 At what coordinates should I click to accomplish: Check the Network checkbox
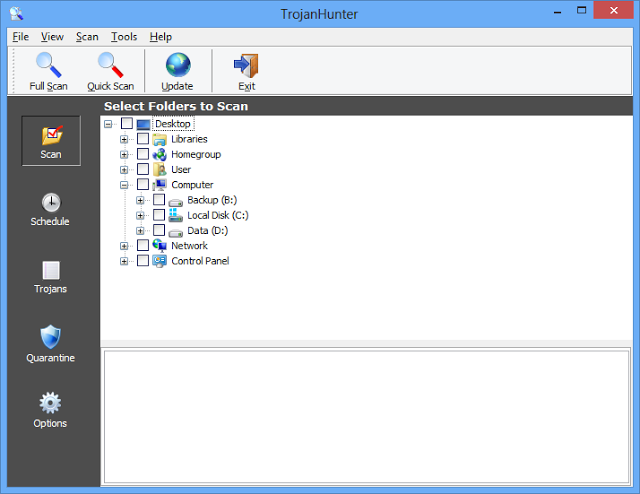click(x=143, y=245)
